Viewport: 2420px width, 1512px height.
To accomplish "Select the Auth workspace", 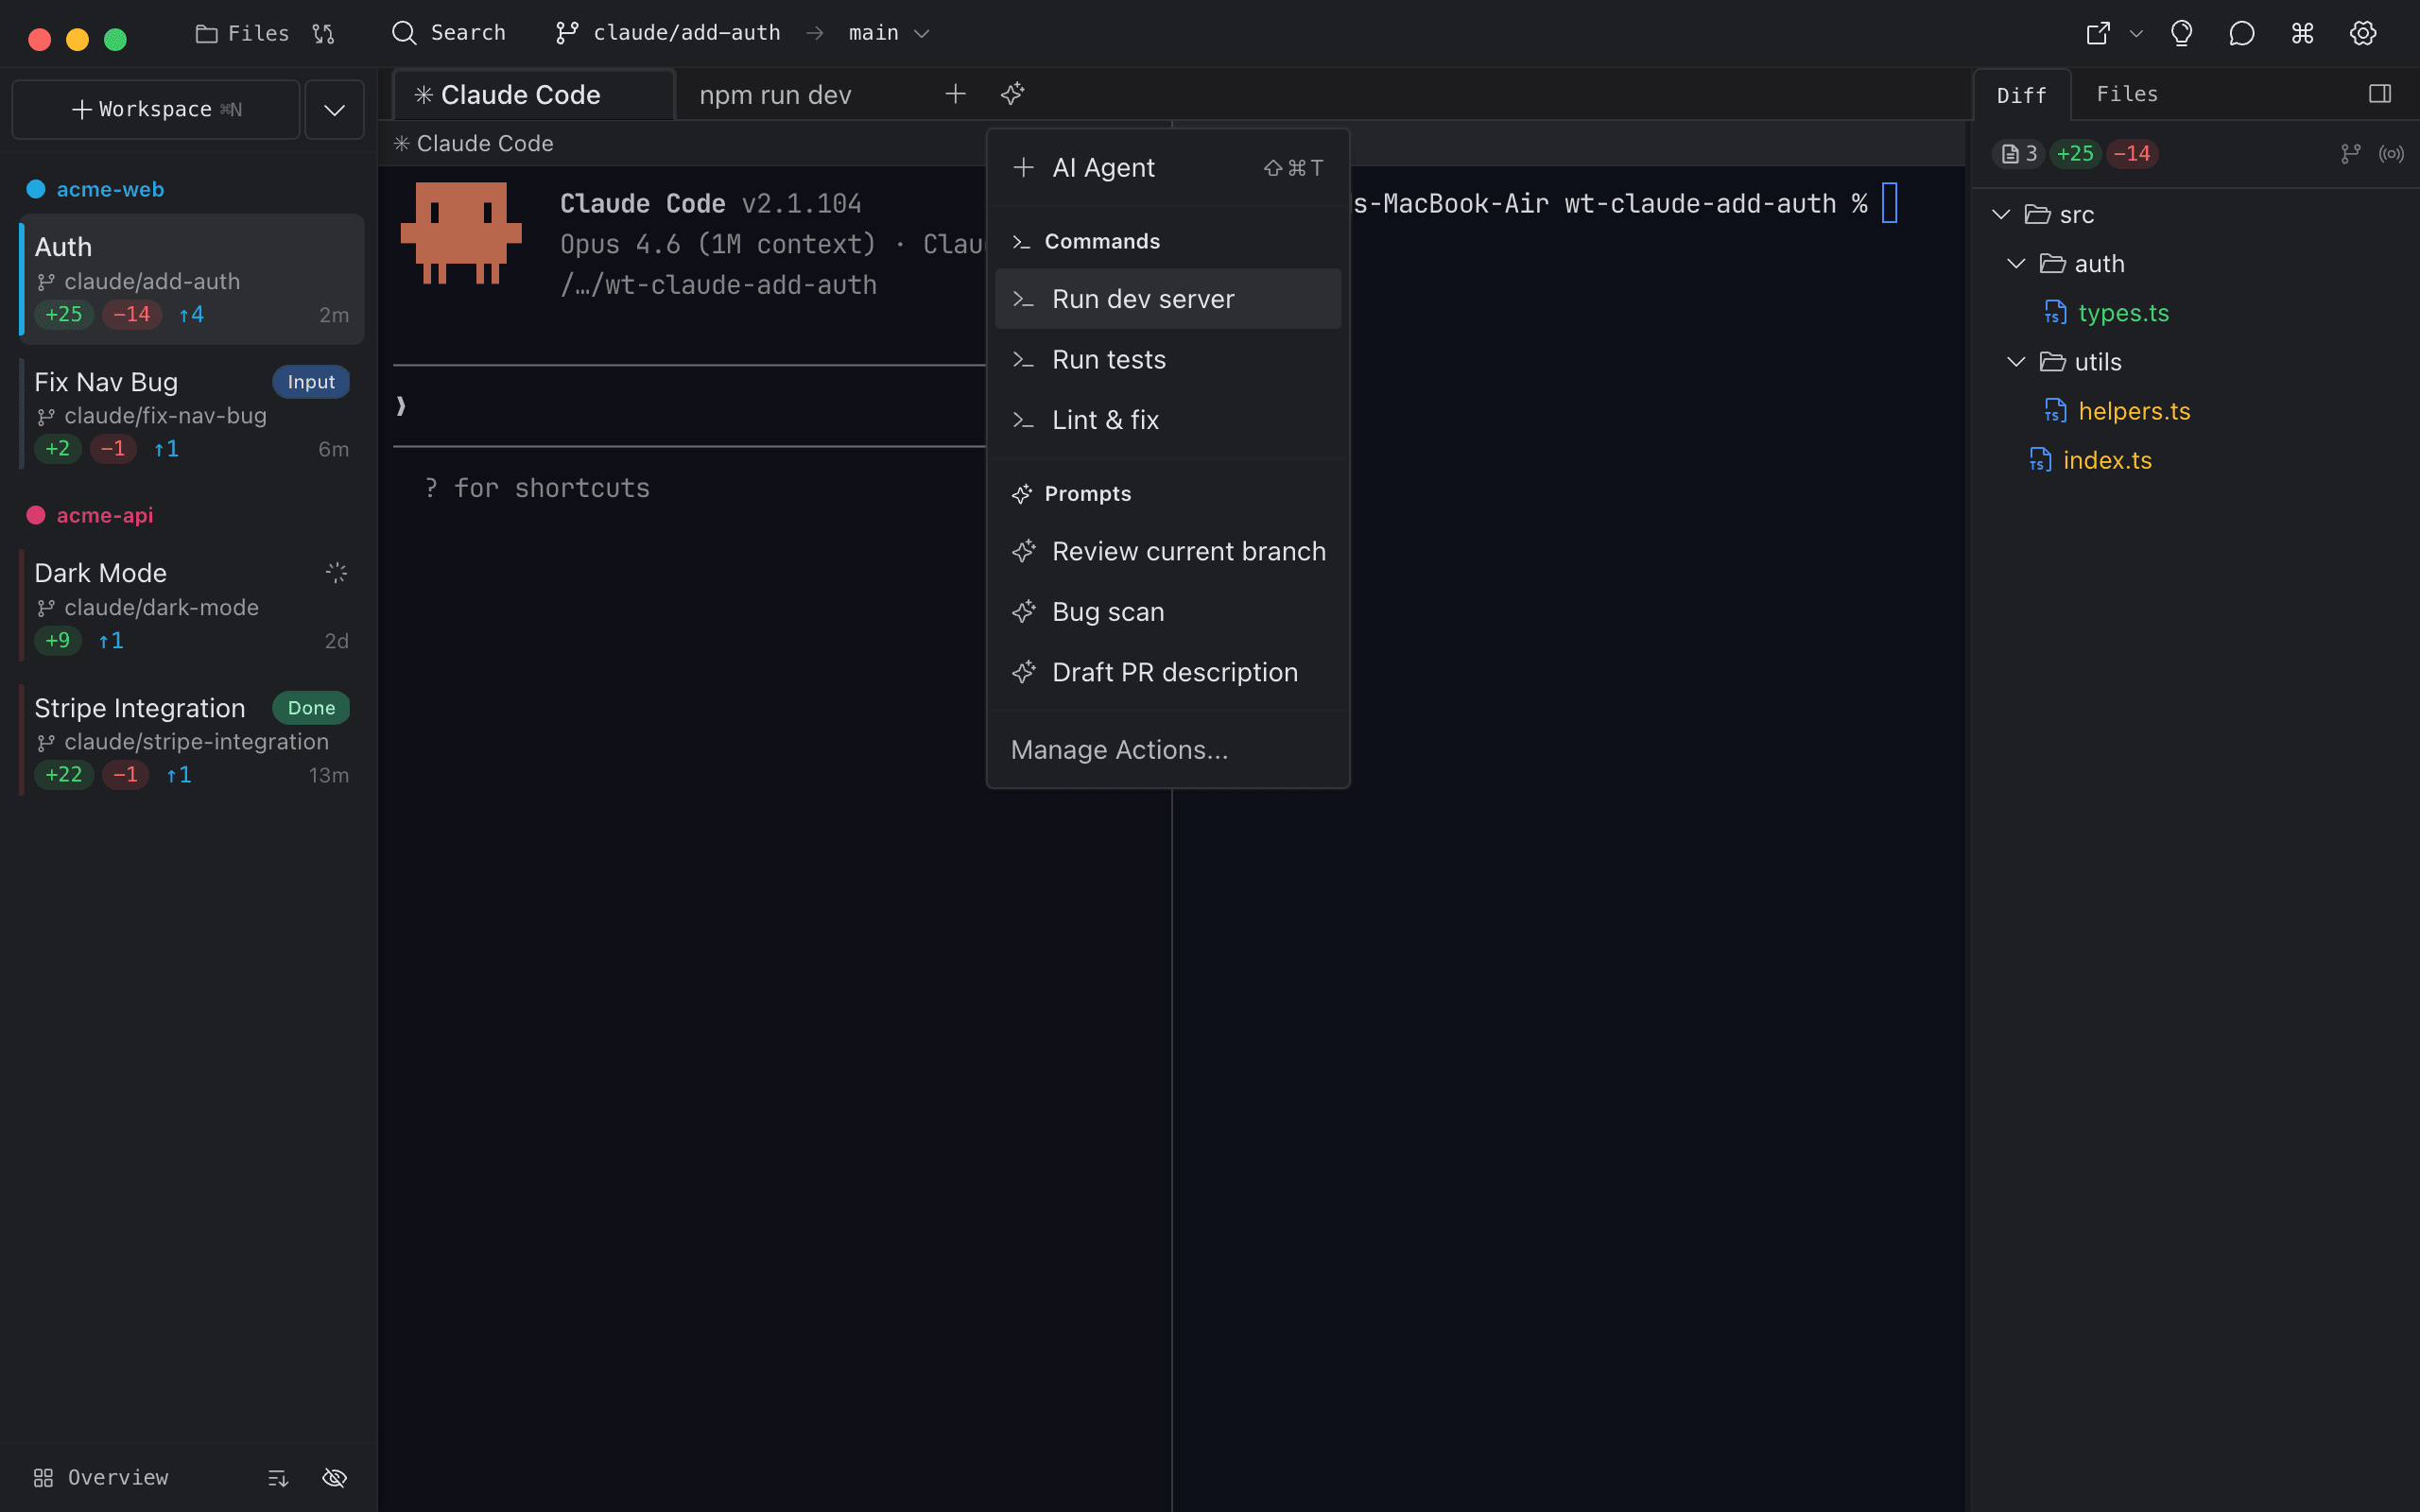I will [x=192, y=279].
